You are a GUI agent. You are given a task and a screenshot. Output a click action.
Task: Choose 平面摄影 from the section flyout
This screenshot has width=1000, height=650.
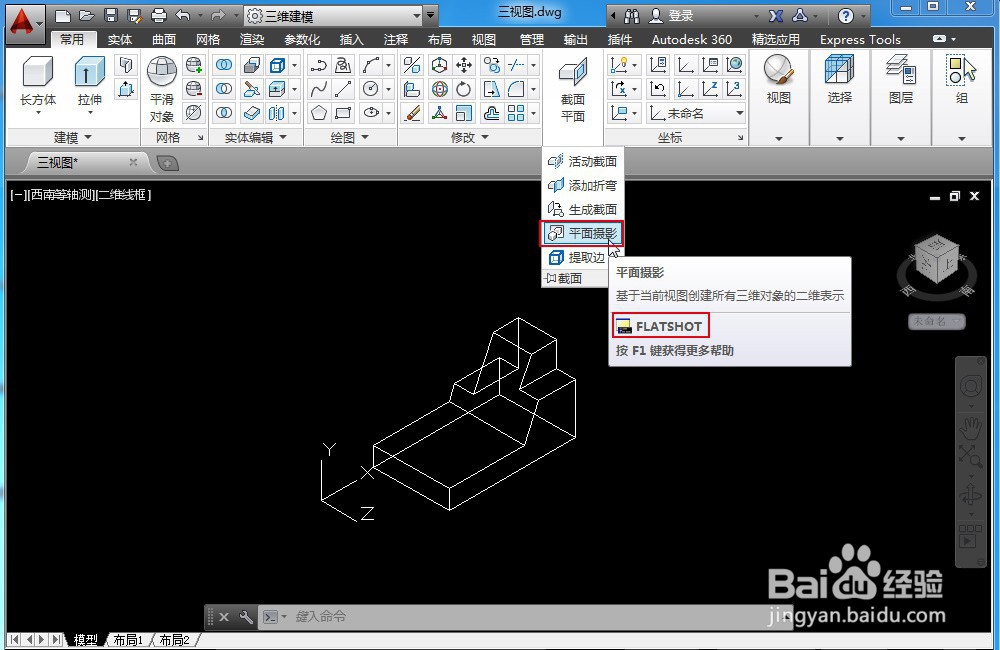tap(582, 233)
